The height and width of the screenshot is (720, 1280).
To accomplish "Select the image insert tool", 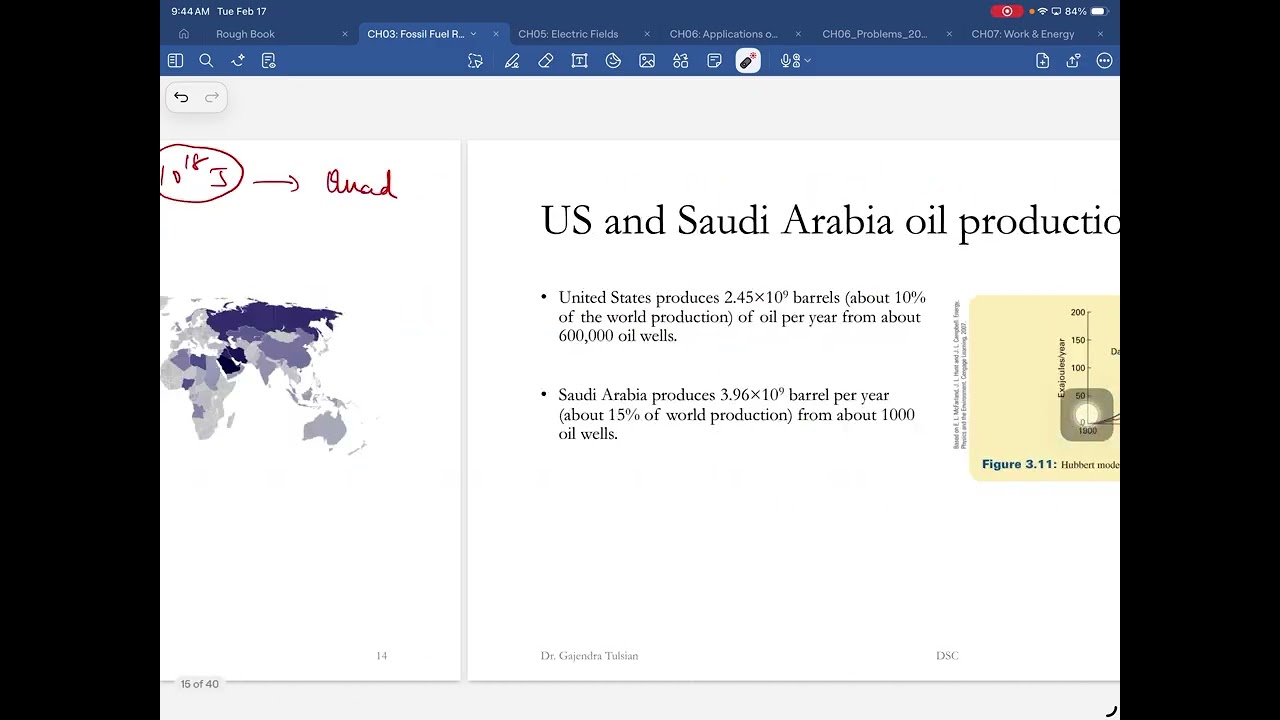I will 647,61.
